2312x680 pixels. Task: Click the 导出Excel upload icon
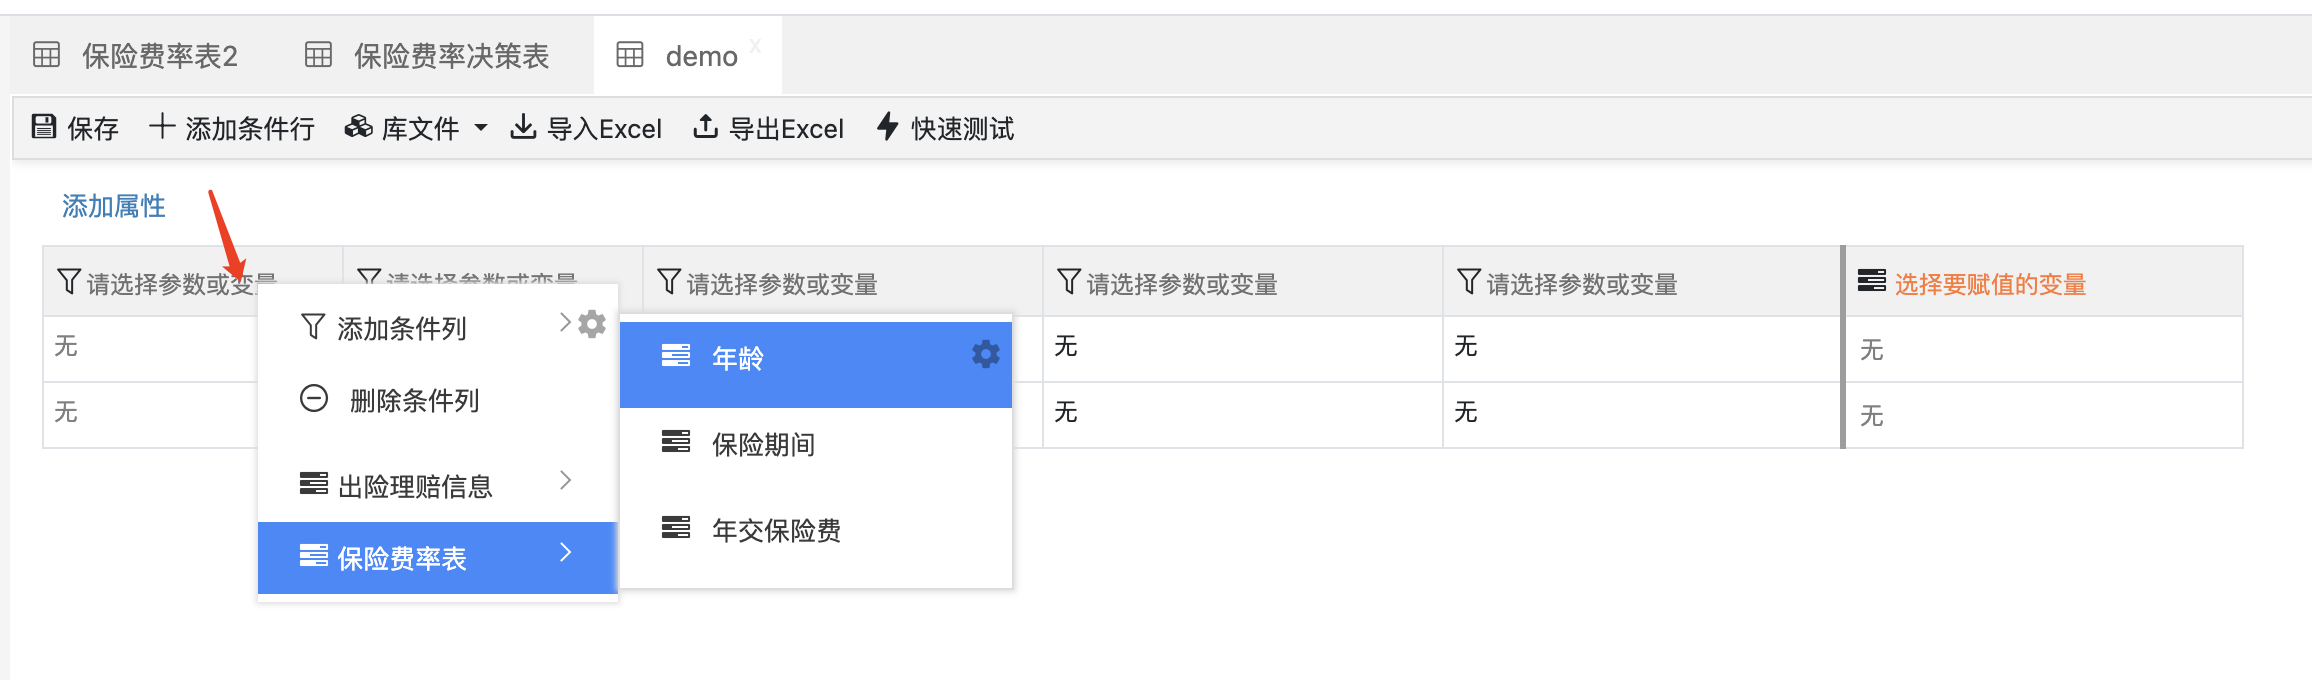coord(705,127)
